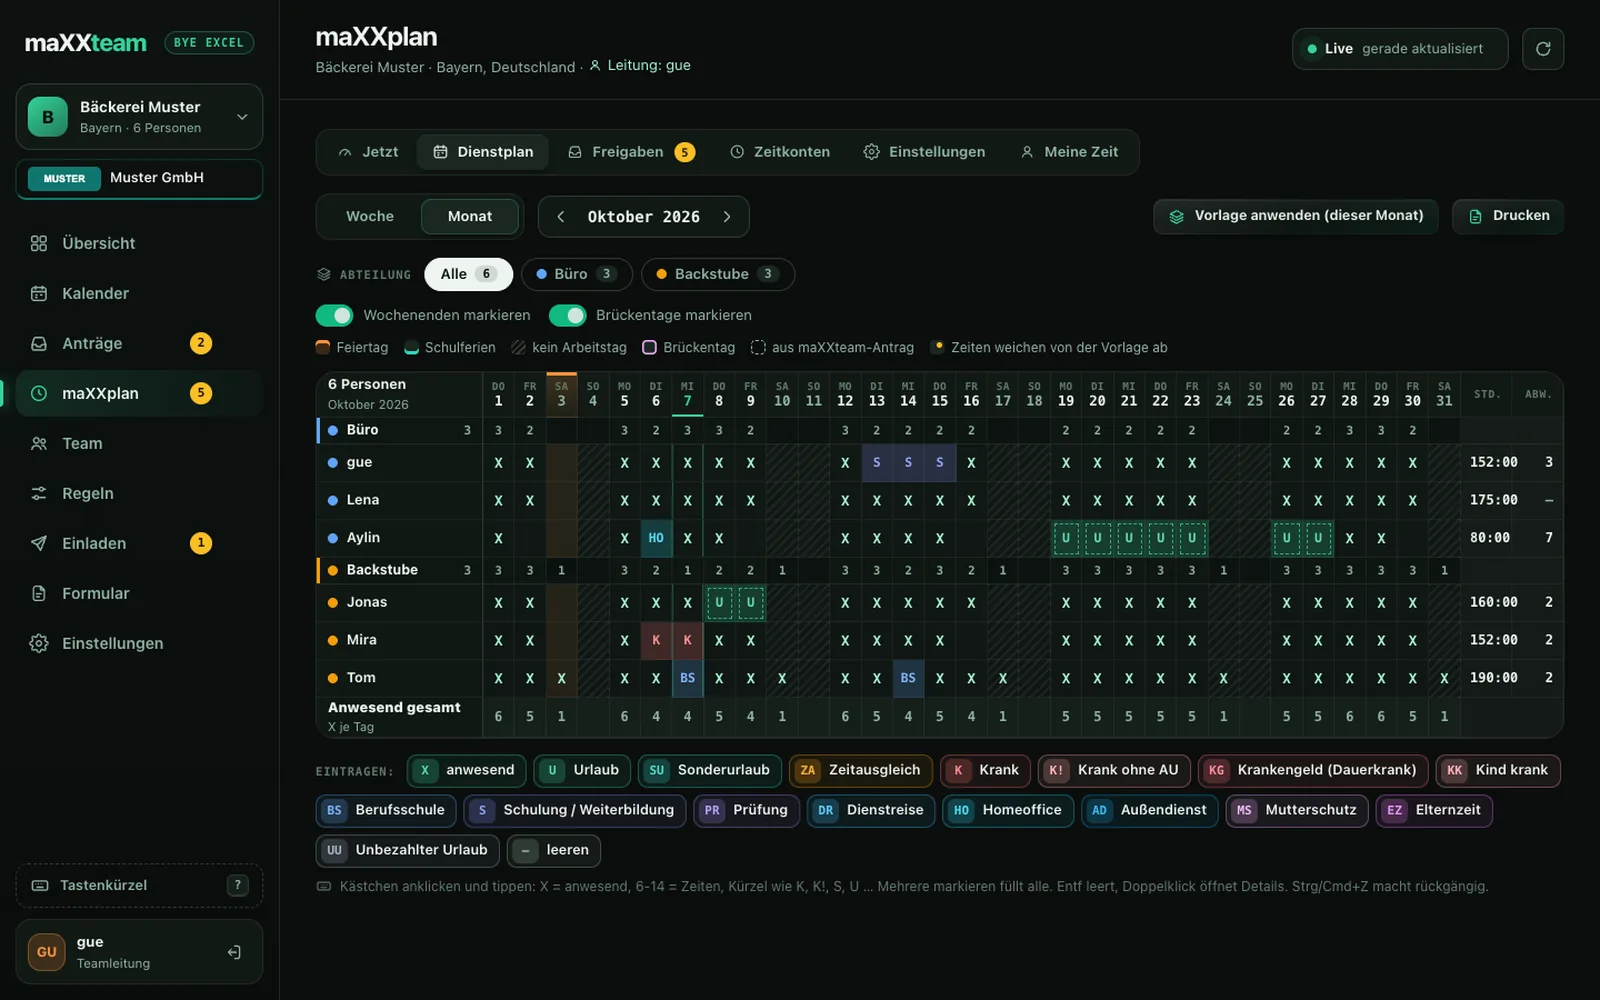Click Vorlage anwenden (dieser Monat)
Image resolution: width=1600 pixels, height=1000 pixels.
(x=1296, y=216)
